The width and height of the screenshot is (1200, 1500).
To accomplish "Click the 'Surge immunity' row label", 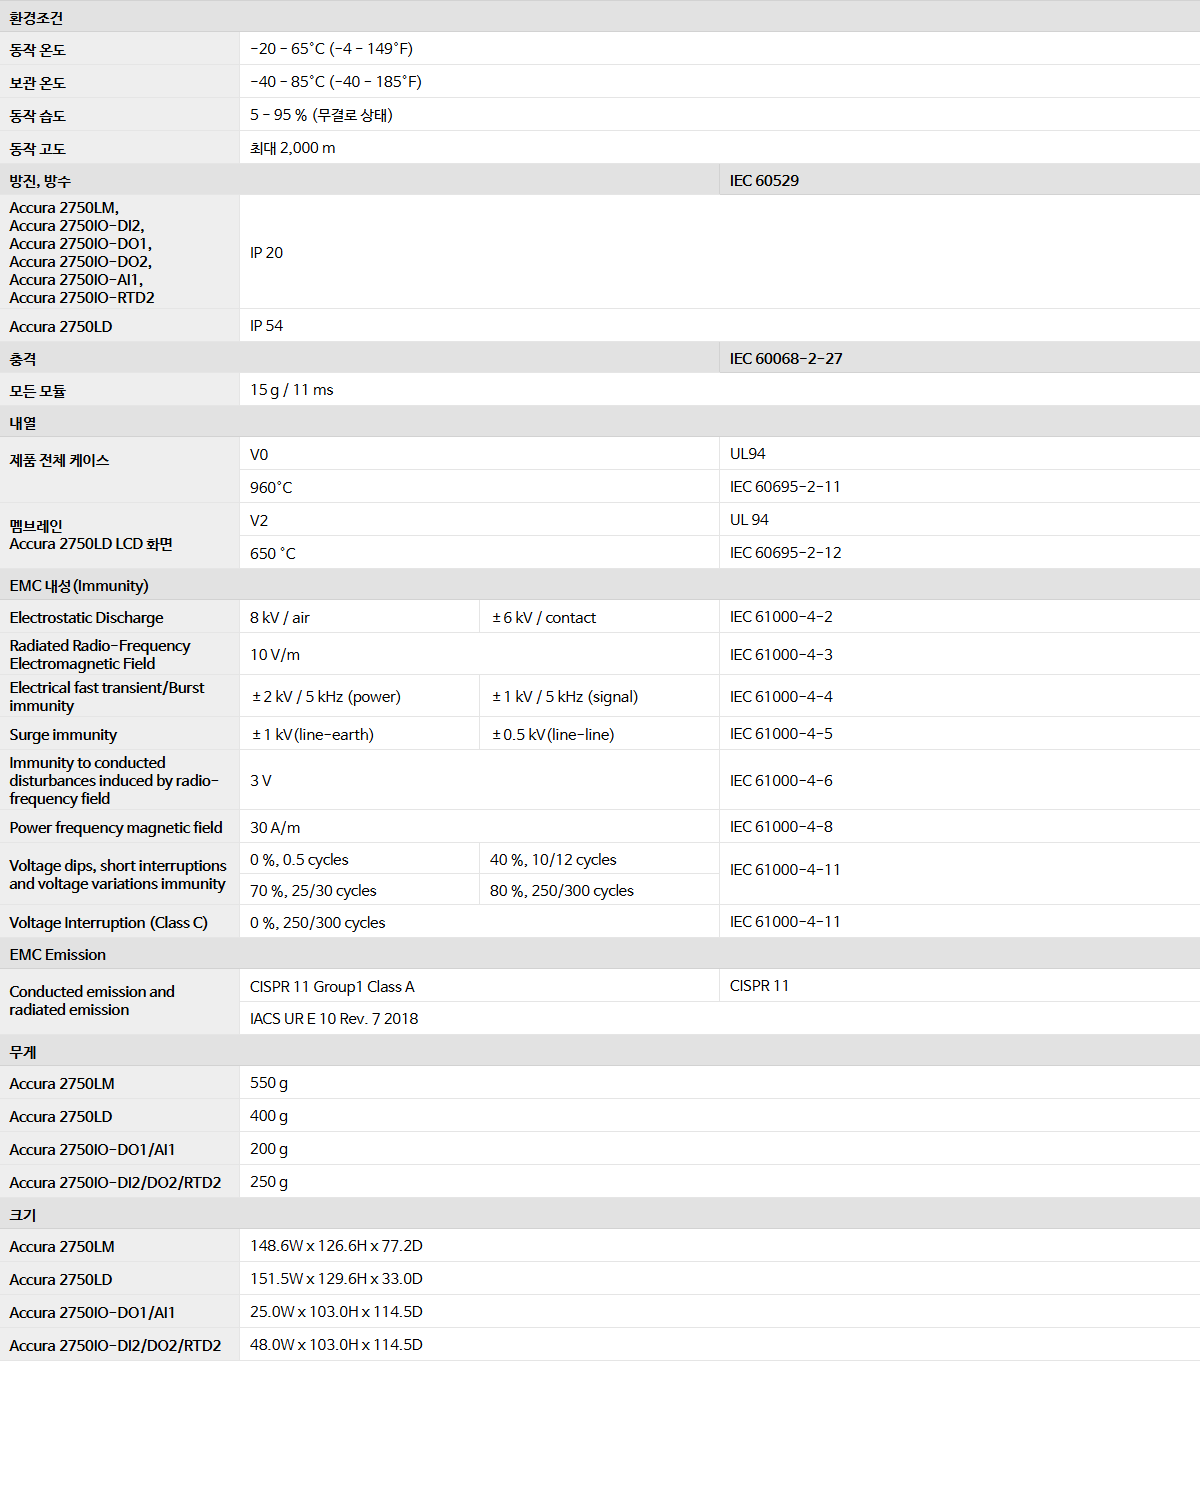I will click(x=63, y=735).
